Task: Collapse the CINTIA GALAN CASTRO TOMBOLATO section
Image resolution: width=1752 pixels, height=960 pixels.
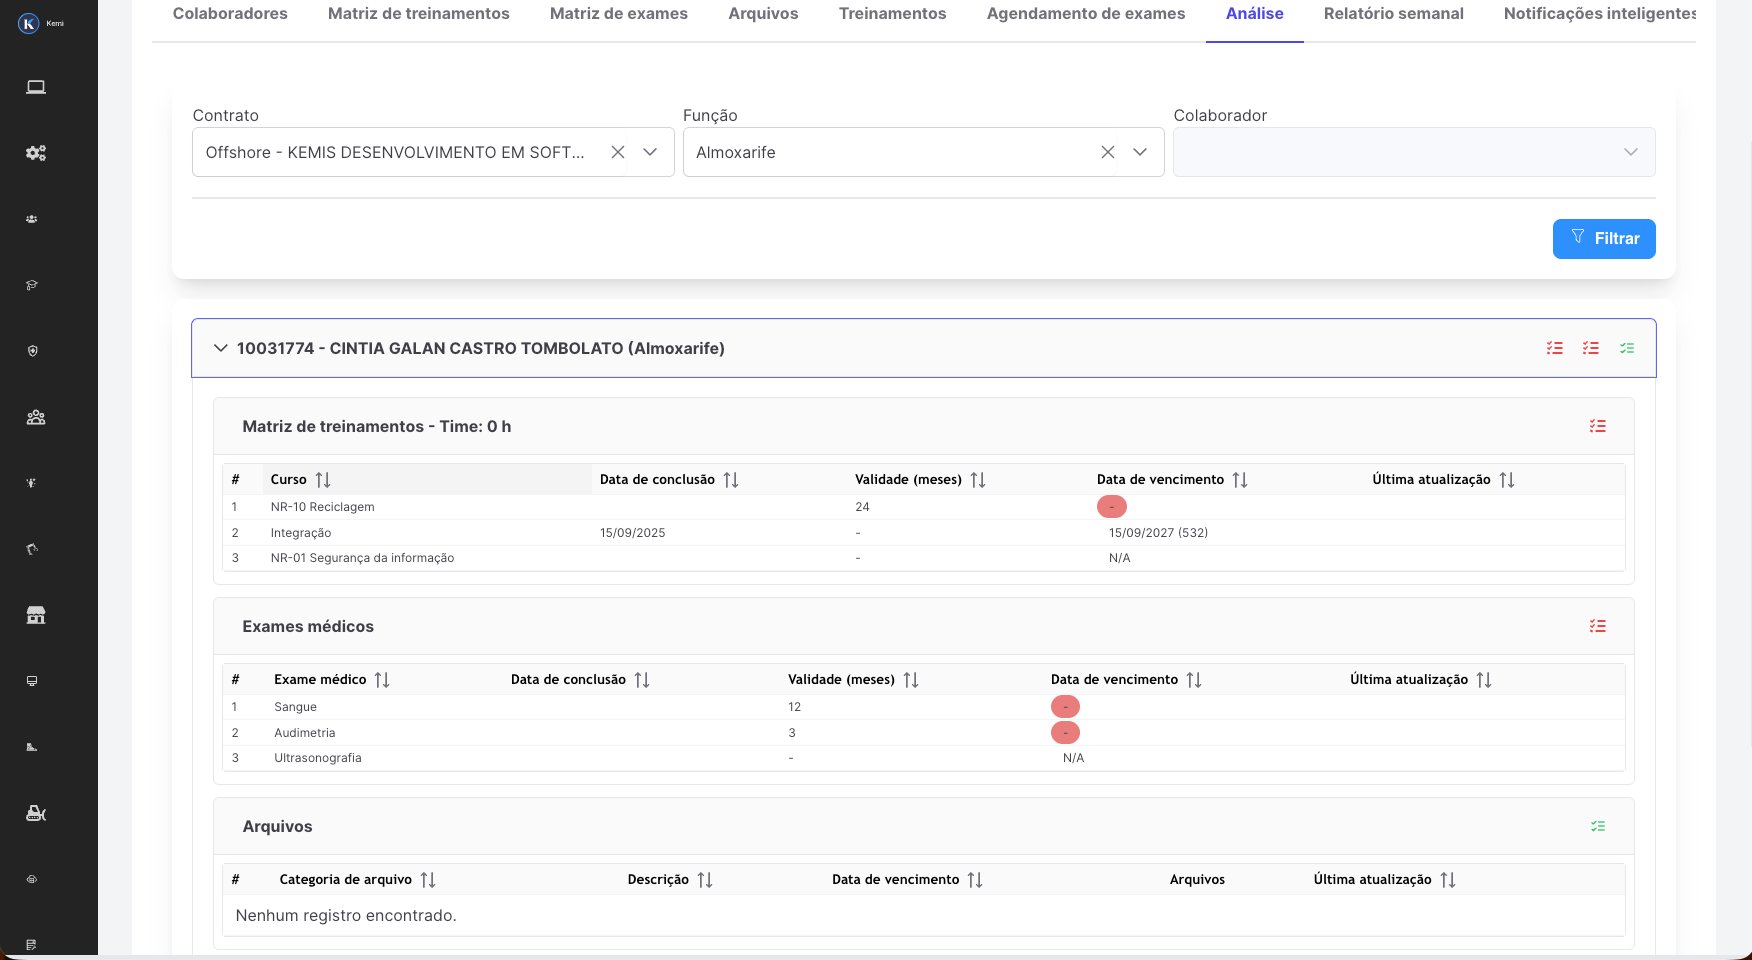Action: [x=221, y=348]
